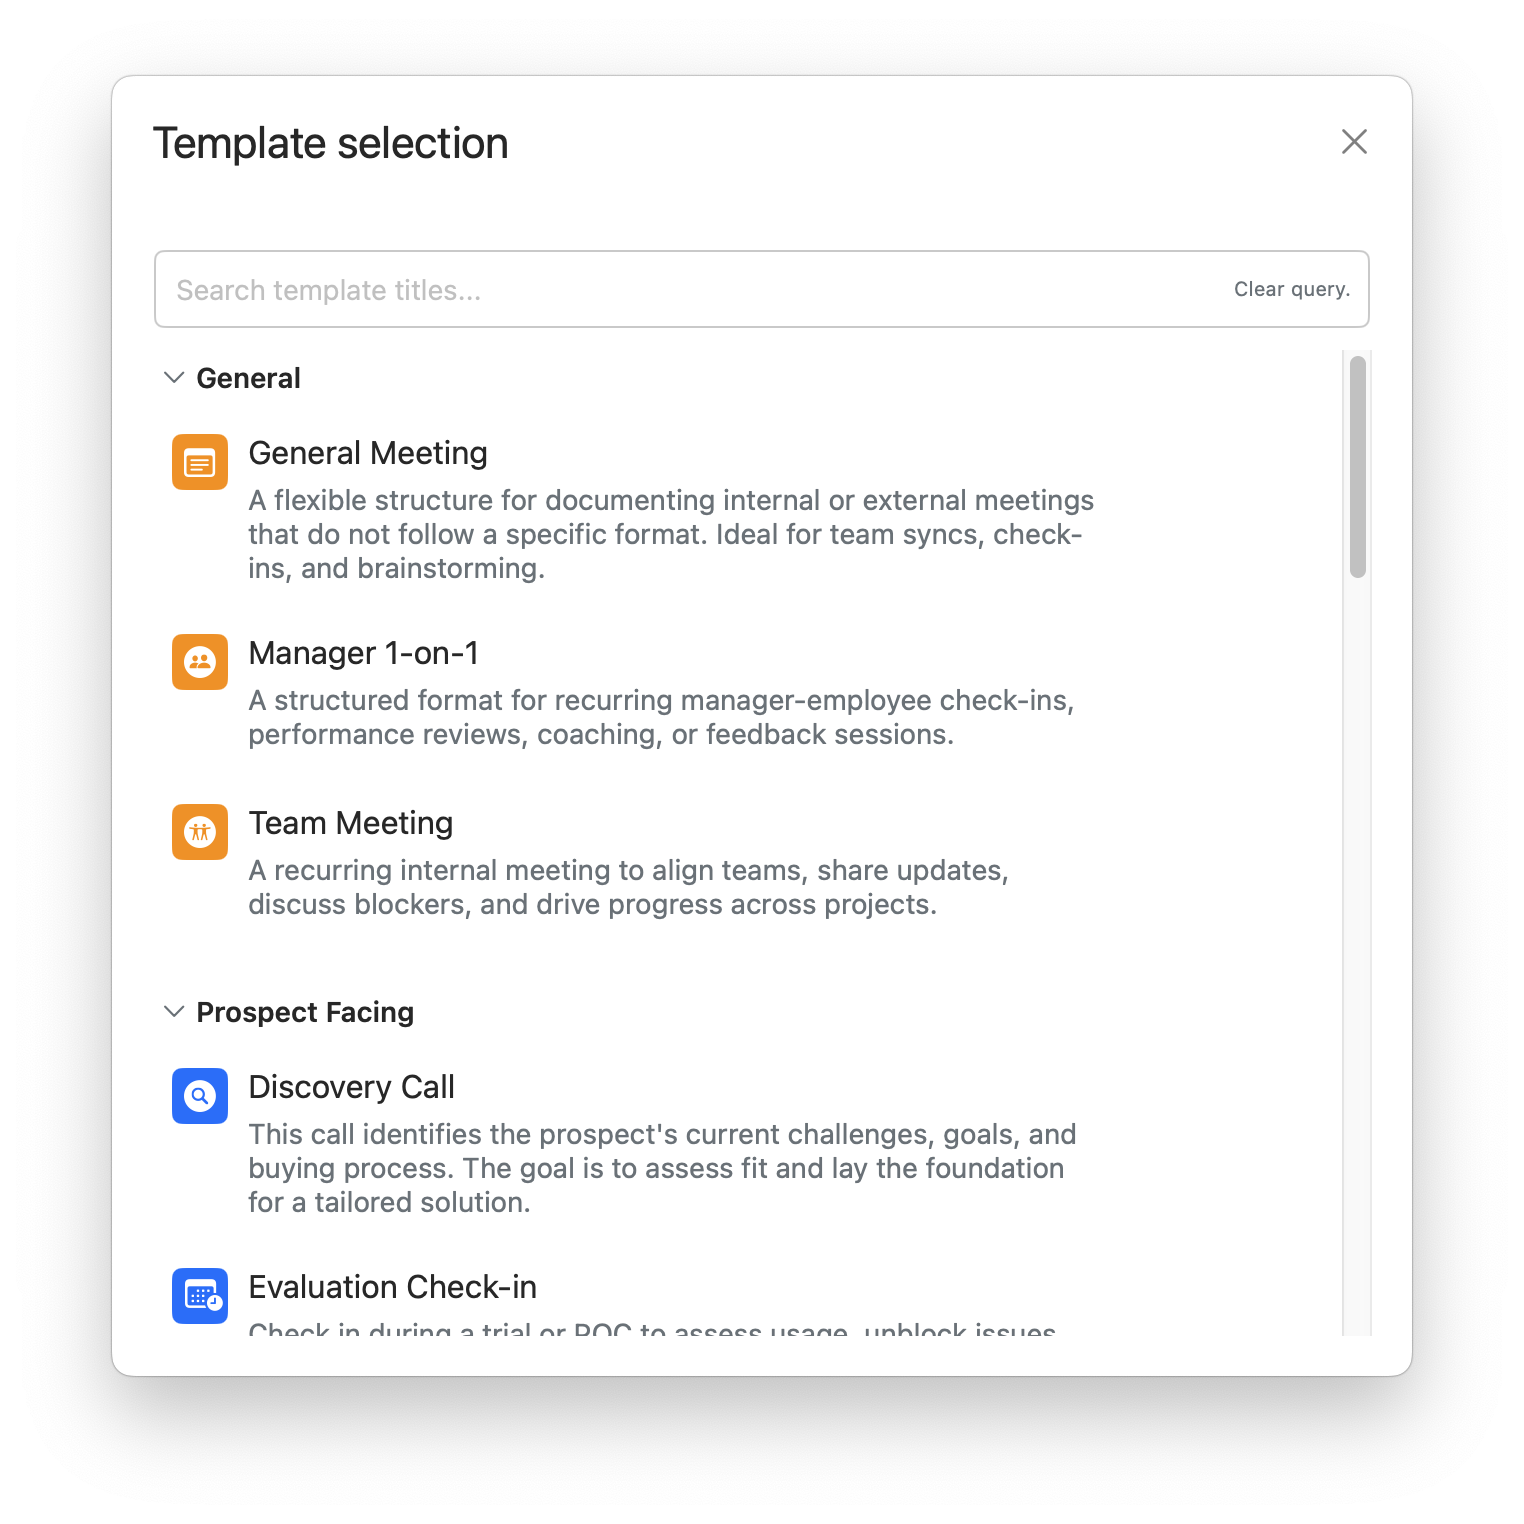Select the Manager 1-on-1 people icon
The image size is (1524, 1524).
[x=199, y=662]
